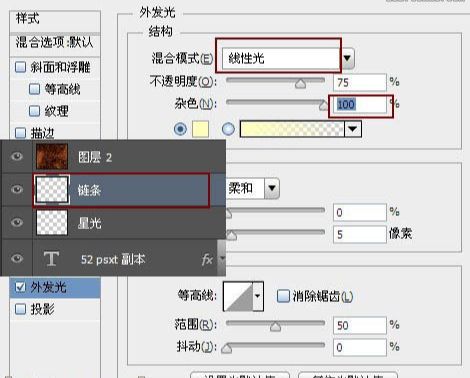Select the 投影 style entry
The height and width of the screenshot is (378, 470).
pyautogui.click(x=42, y=309)
